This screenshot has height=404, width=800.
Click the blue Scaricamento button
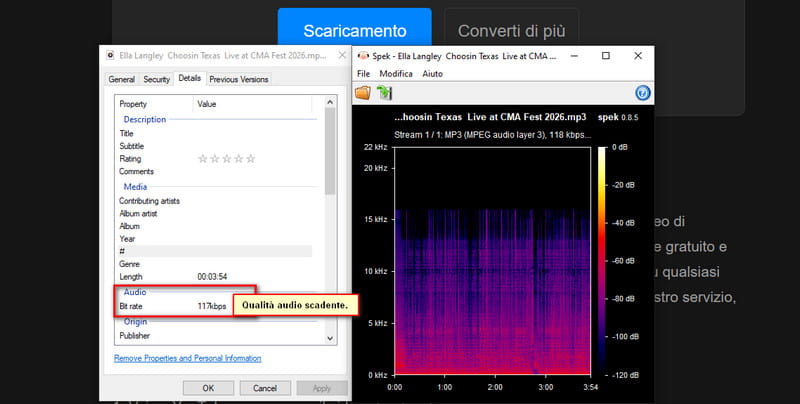(x=355, y=31)
